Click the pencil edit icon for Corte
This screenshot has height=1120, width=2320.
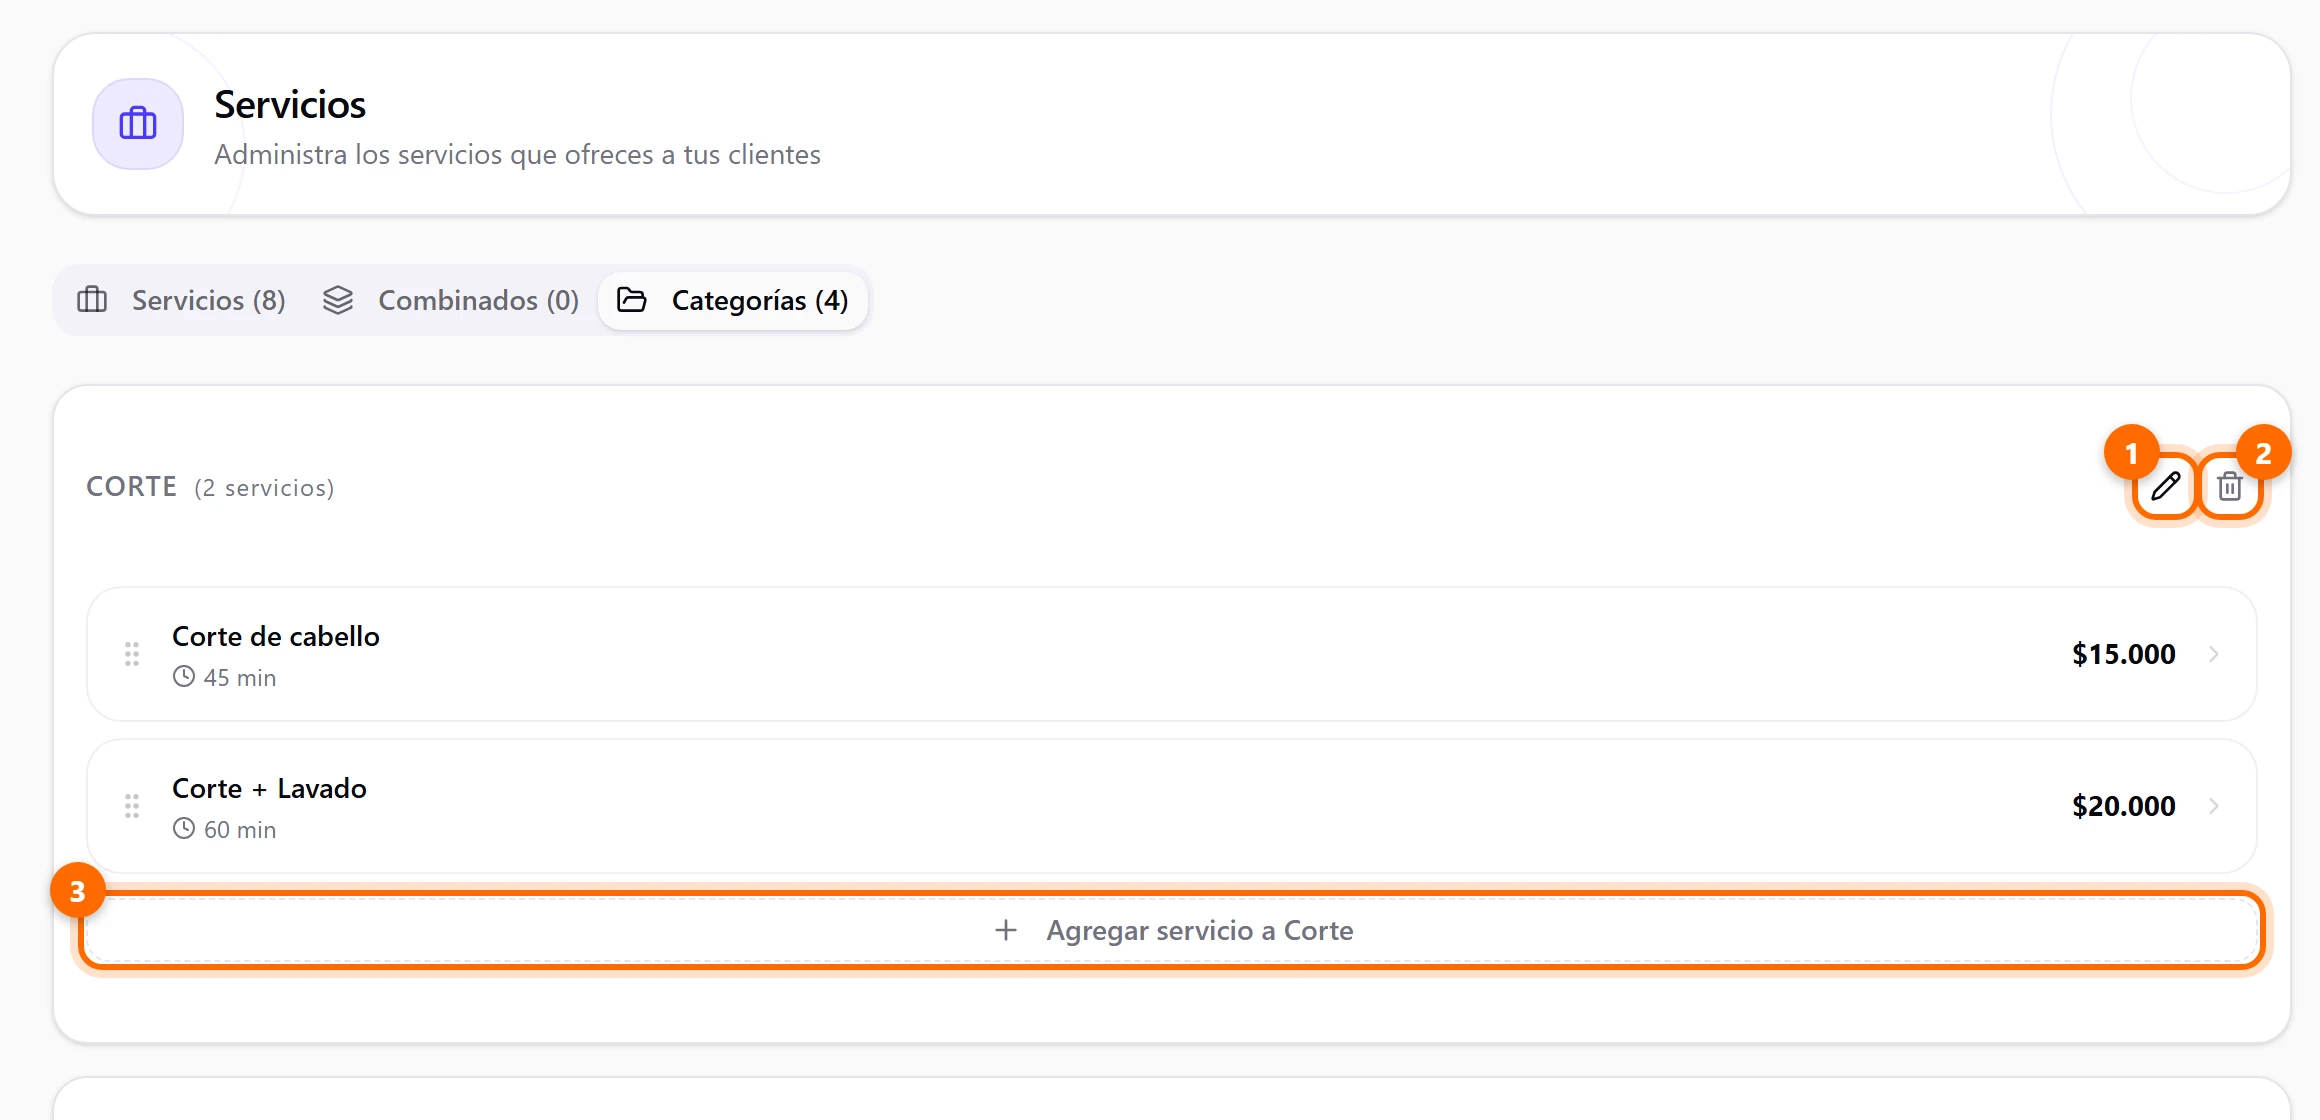tap(2165, 487)
